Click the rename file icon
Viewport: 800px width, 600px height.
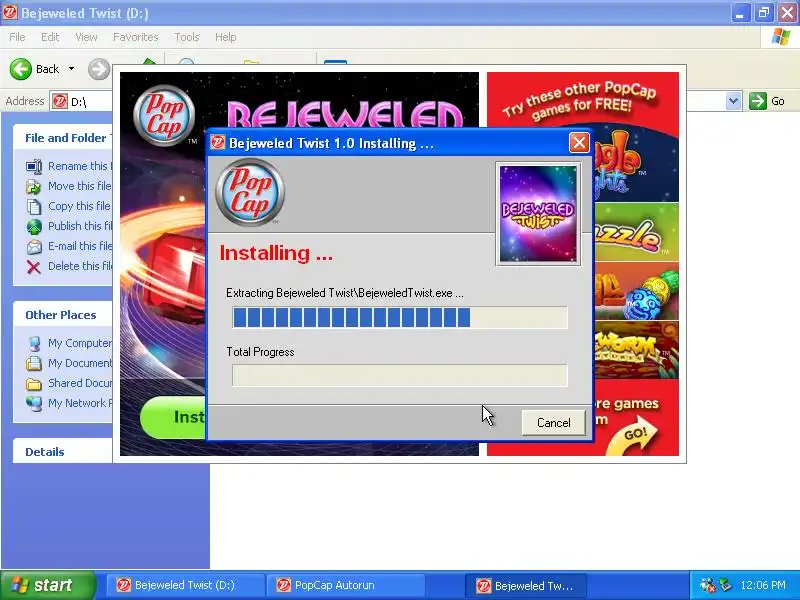34,166
